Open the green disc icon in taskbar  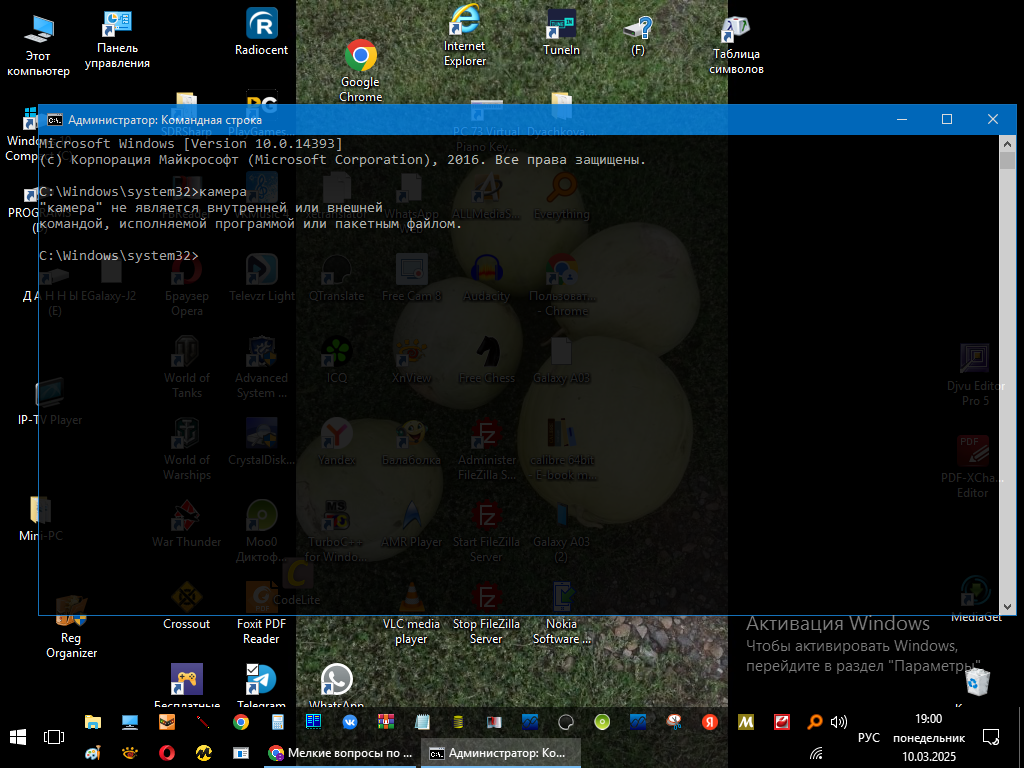[602, 722]
